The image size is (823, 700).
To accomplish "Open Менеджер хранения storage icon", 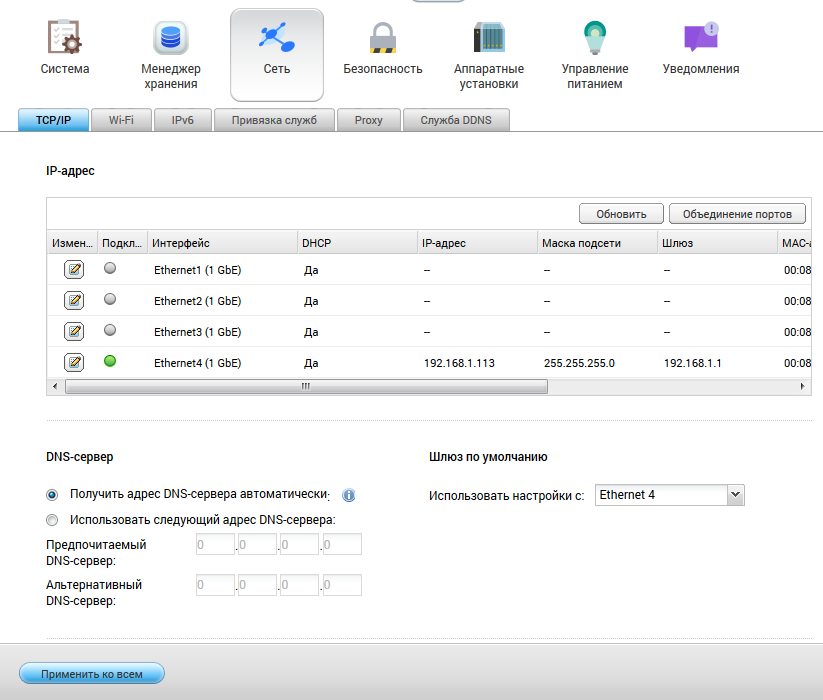I will coord(171,38).
